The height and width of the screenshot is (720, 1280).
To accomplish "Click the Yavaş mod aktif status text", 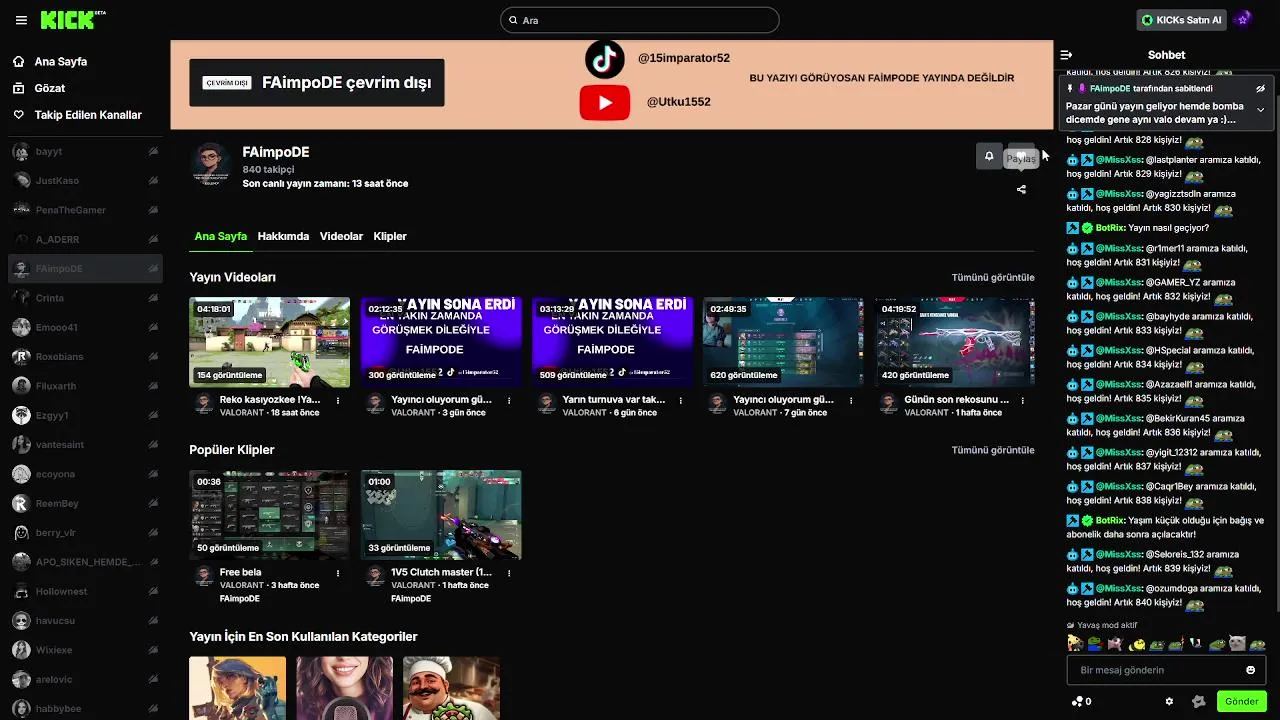I will [1107, 626].
